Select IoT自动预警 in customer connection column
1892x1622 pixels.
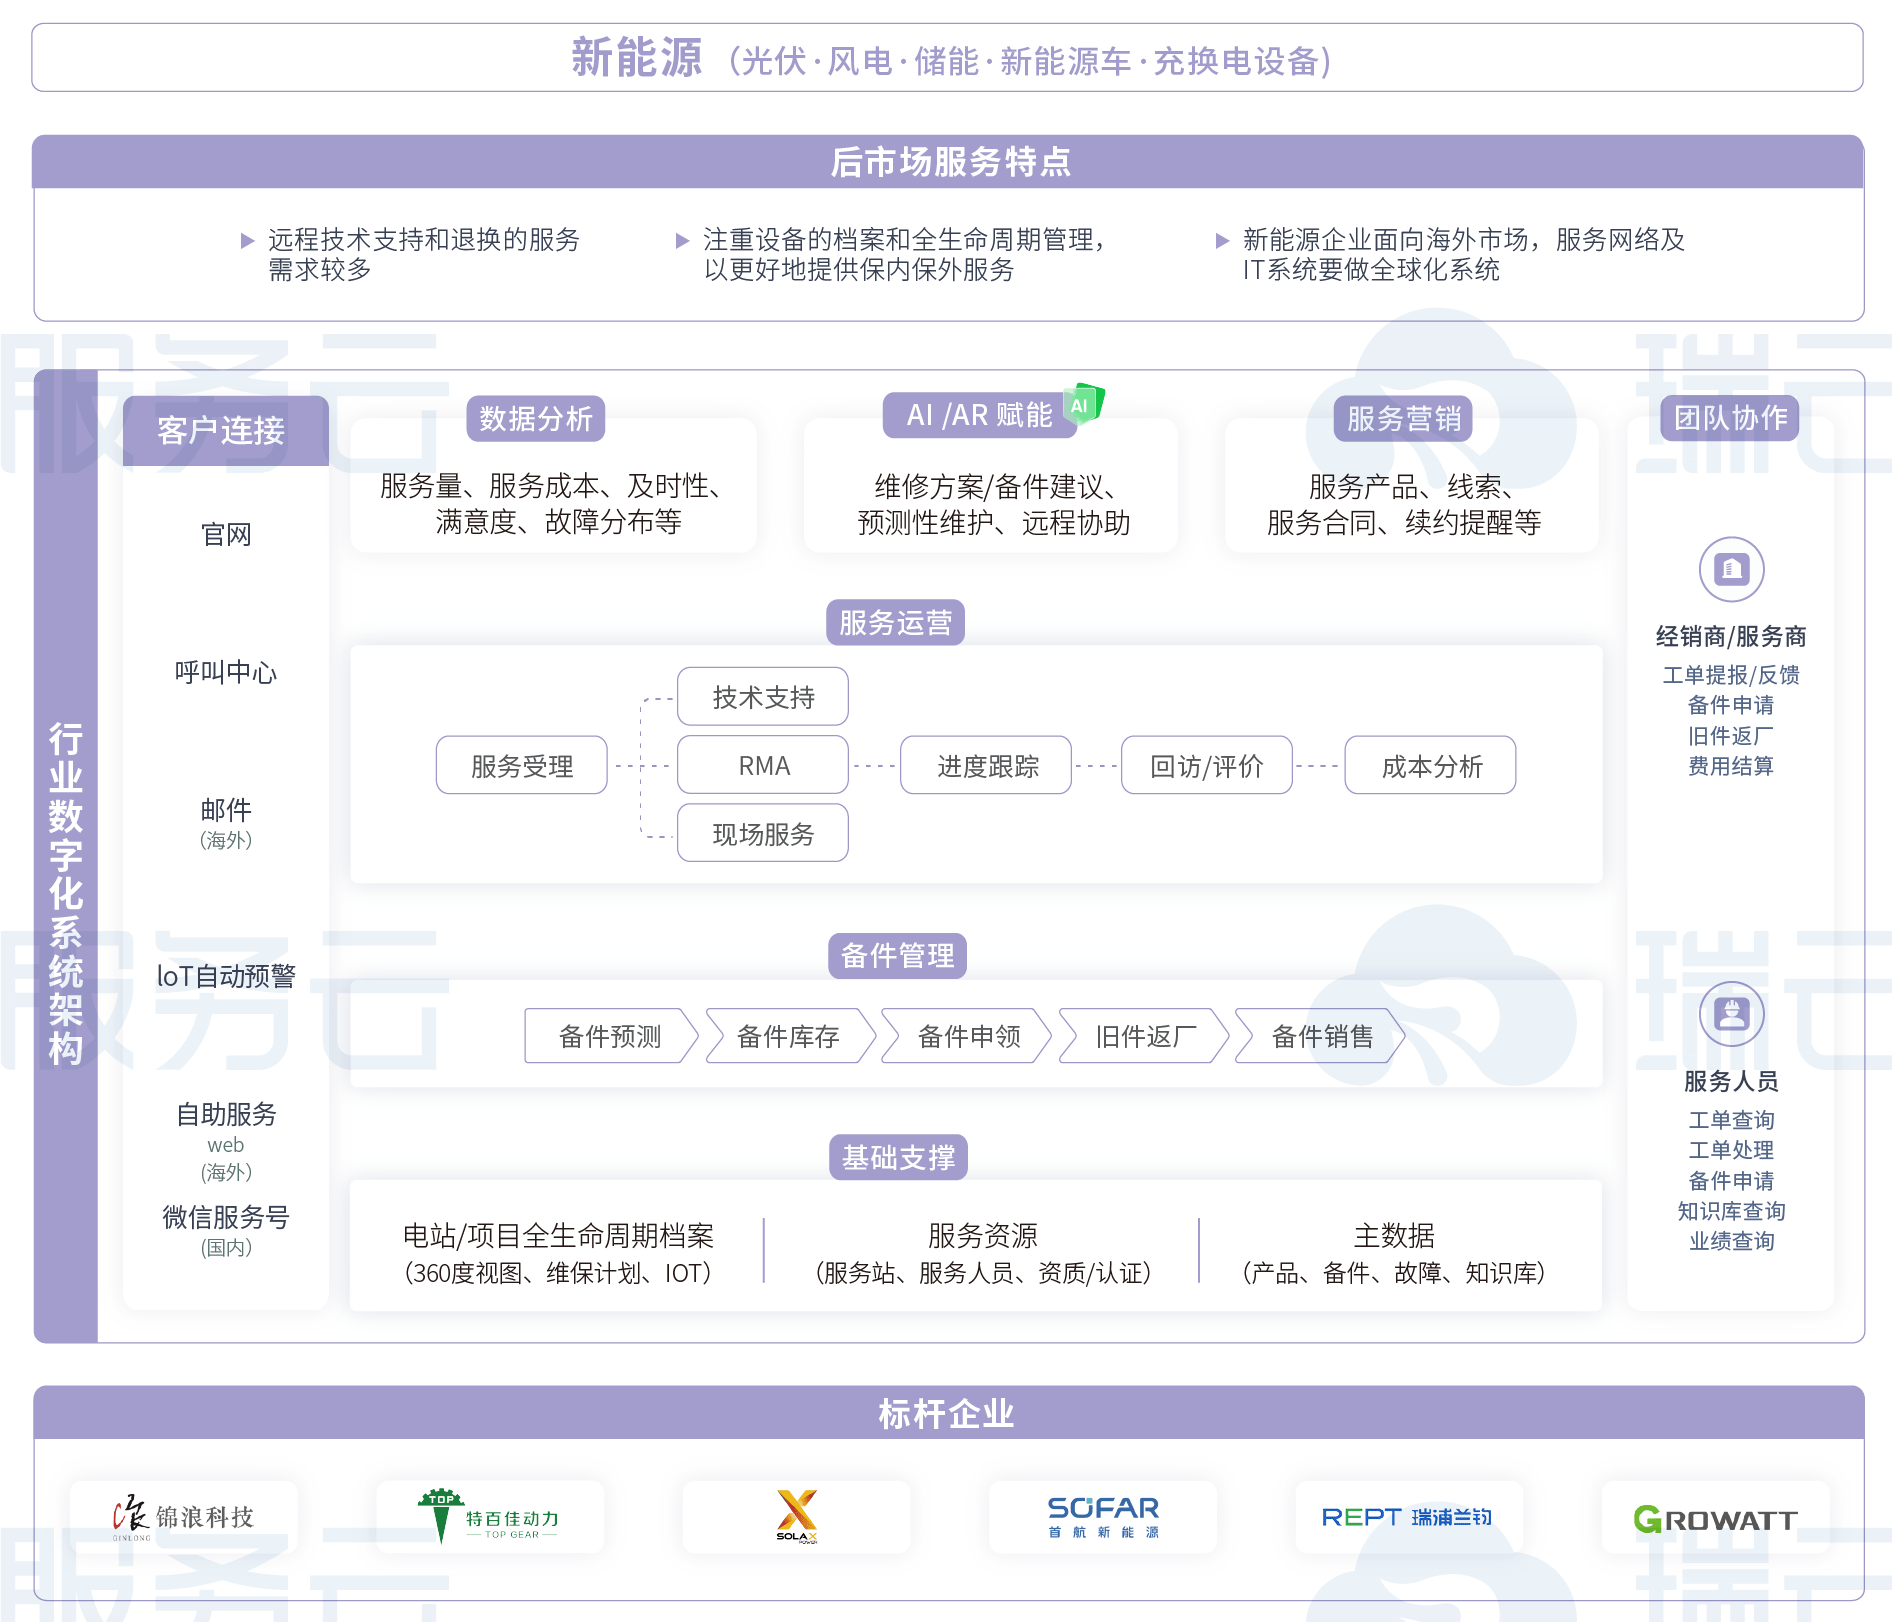click(226, 976)
